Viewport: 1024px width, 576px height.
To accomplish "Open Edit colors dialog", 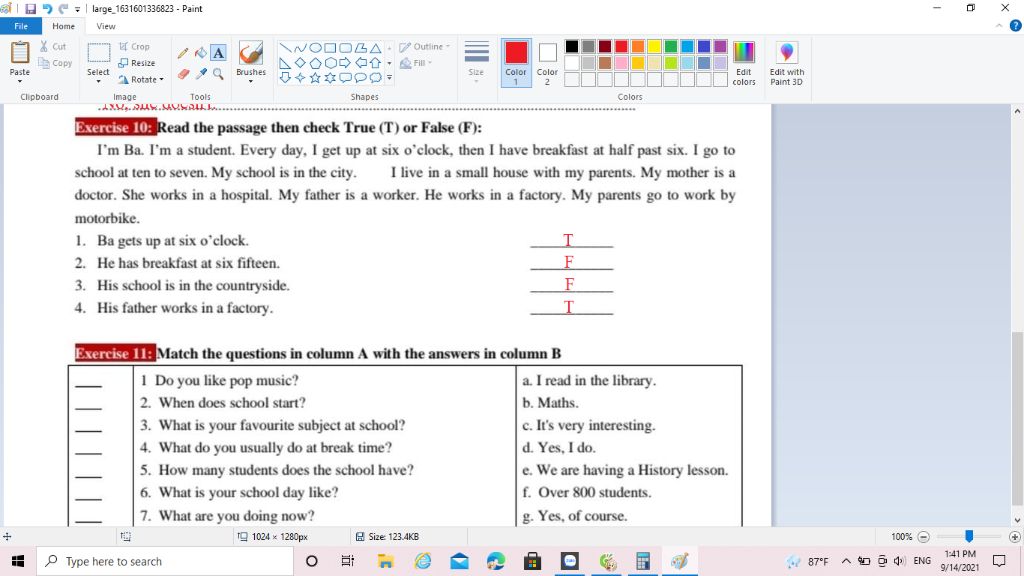I will (x=744, y=63).
